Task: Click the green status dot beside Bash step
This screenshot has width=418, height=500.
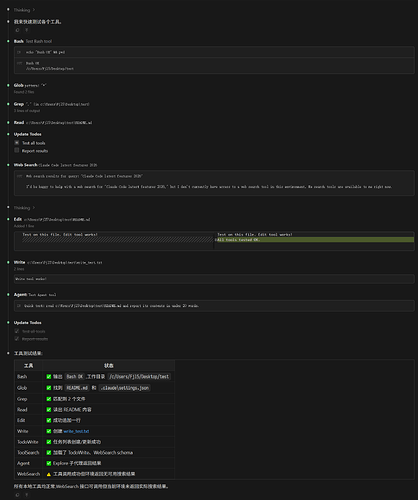Action: (8, 41)
